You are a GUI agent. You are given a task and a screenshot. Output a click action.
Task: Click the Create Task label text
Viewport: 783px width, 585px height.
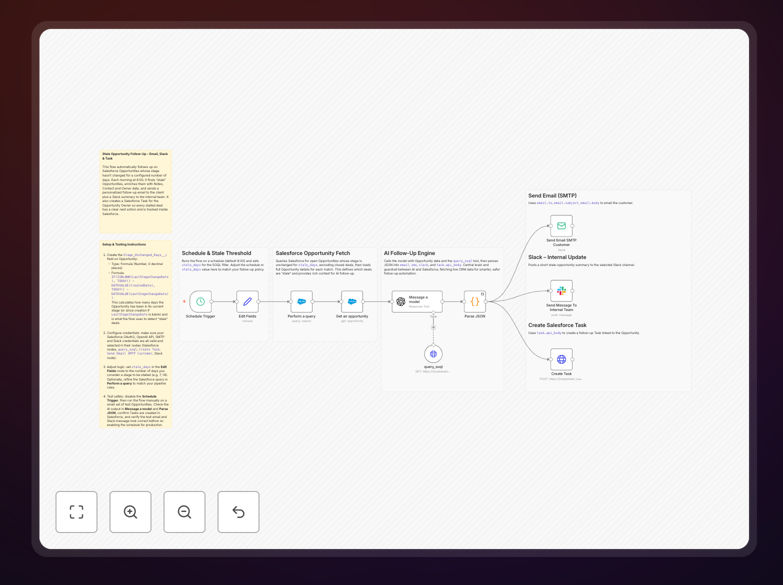pos(561,374)
